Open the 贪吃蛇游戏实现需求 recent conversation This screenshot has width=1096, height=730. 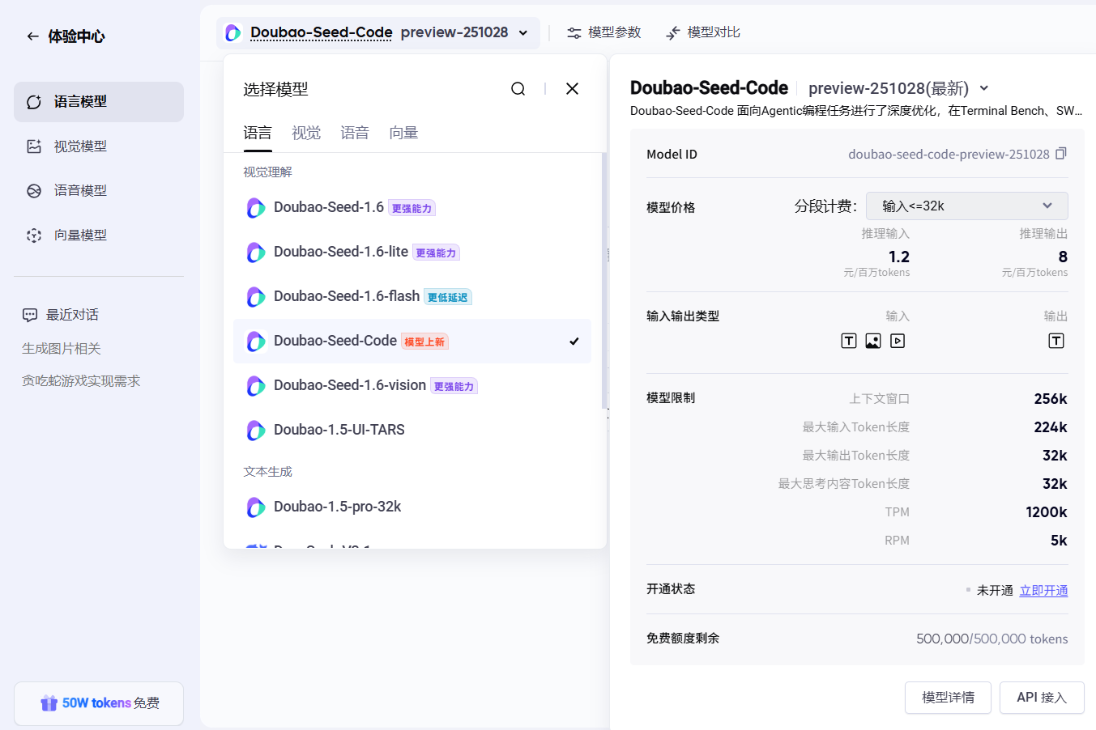(81, 381)
